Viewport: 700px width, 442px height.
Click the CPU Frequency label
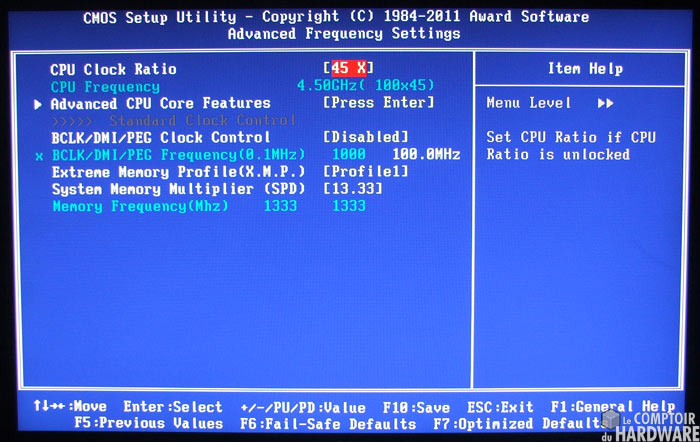click(105, 86)
